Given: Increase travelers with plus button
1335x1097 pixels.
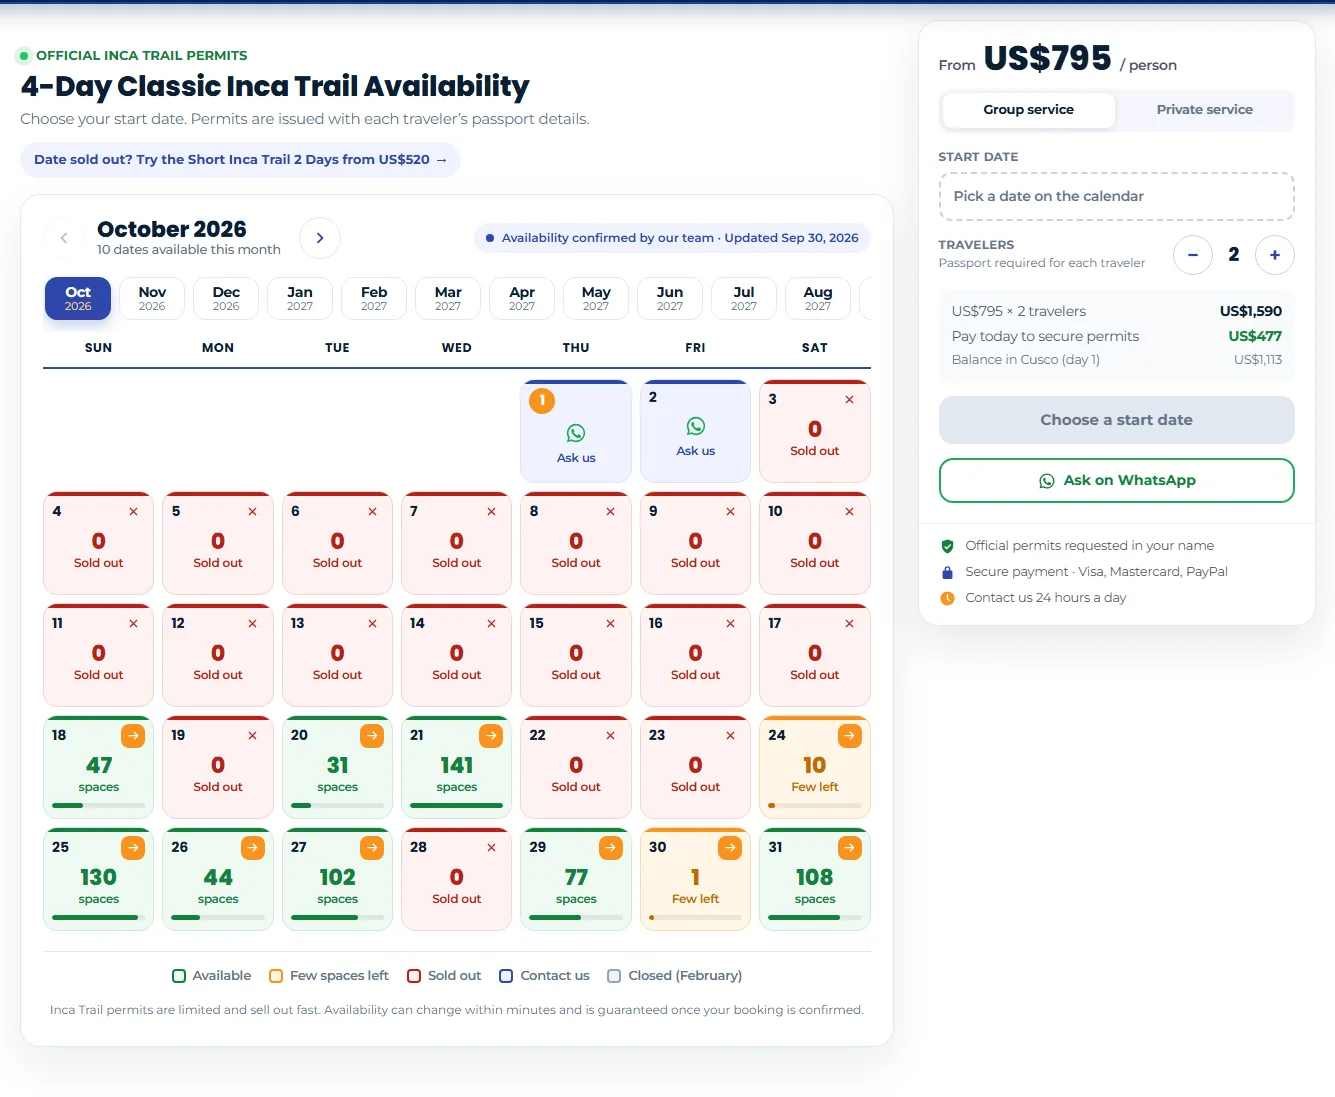Looking at the screenshot, I should [1274, 255].
